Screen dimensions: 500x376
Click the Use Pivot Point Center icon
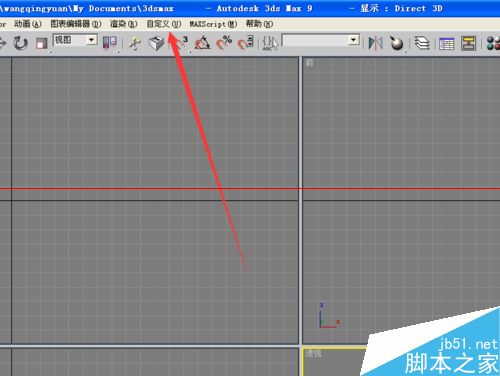pyautogui.click(x=110, y=43)
